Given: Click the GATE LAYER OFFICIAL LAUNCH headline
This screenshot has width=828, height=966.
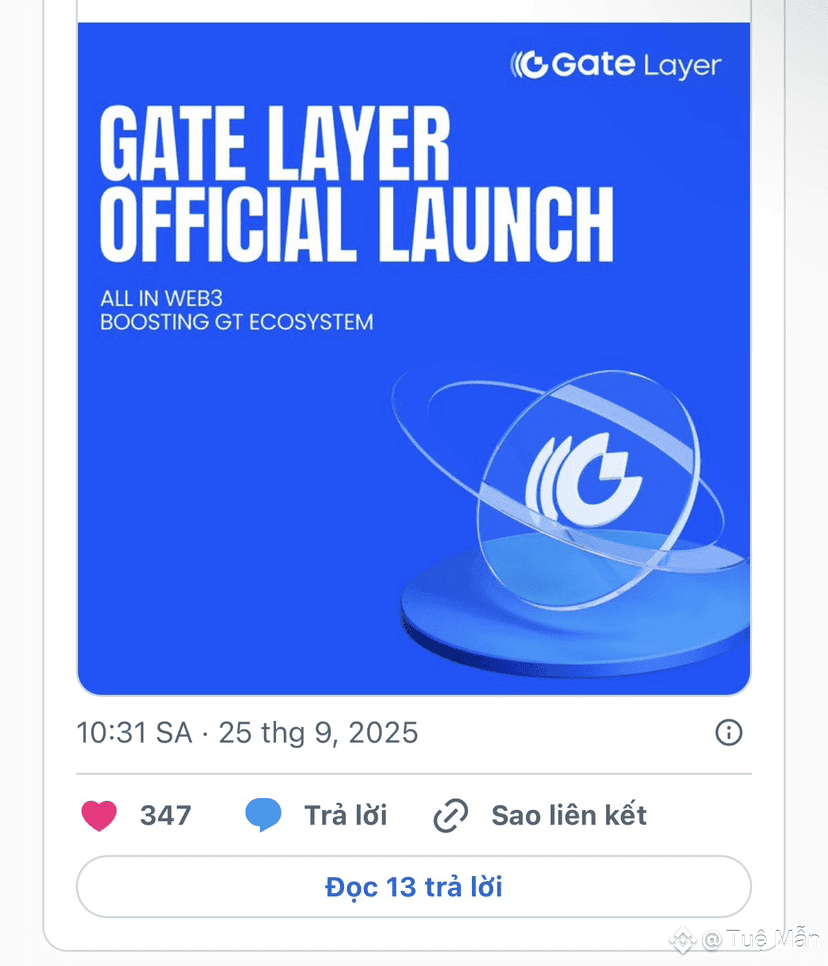Looking at the screenshot, I should pyautogui.click(x=356, y=184).
